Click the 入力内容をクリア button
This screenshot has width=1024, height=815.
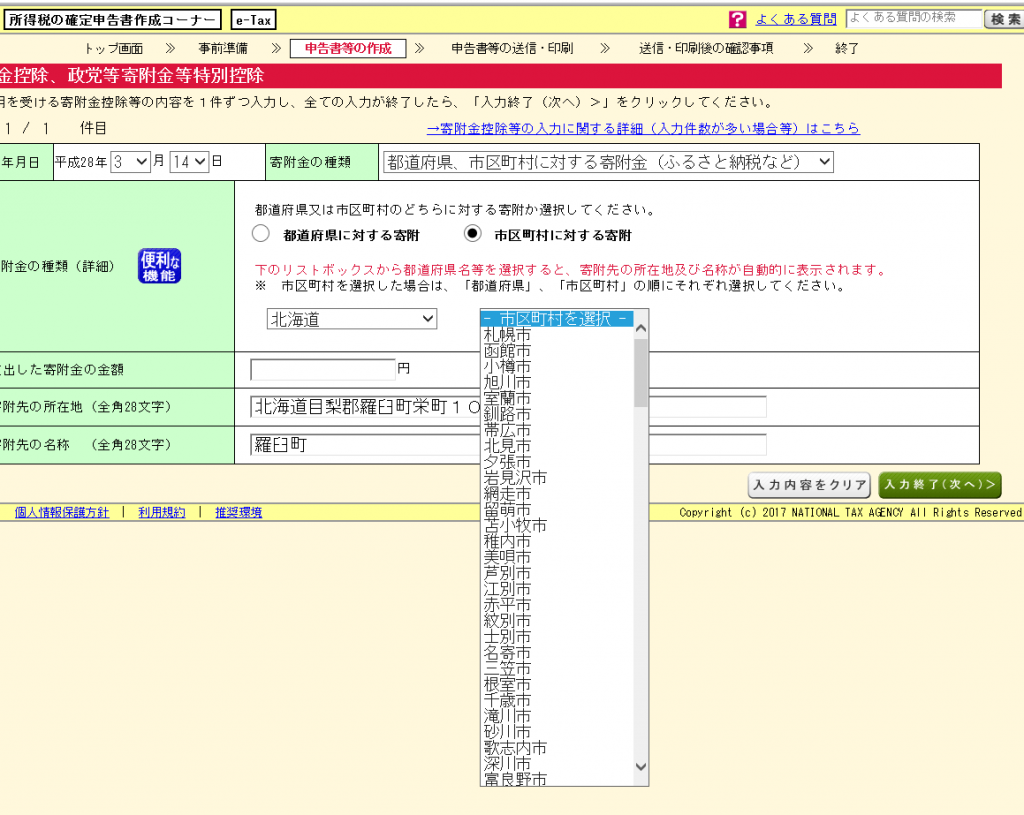click(x=809, y=485)
